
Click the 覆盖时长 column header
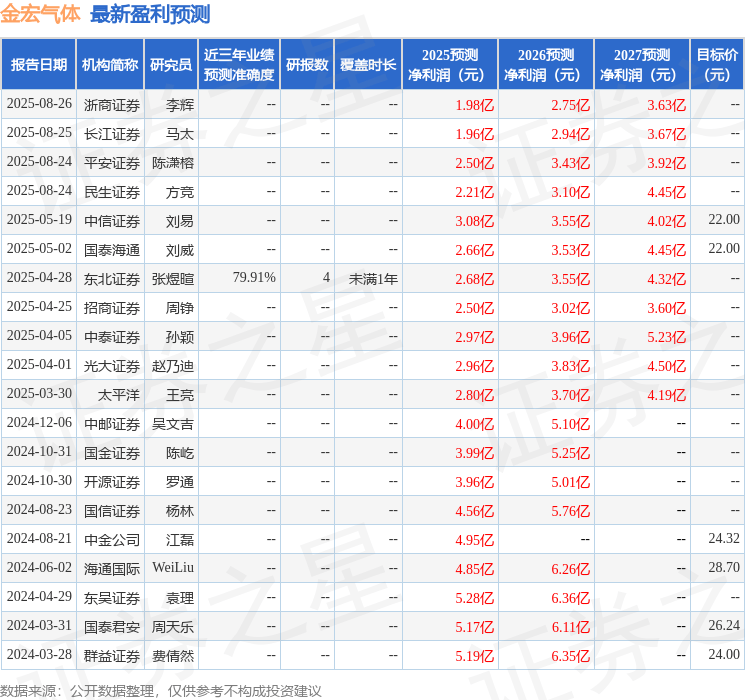[368, 65]
